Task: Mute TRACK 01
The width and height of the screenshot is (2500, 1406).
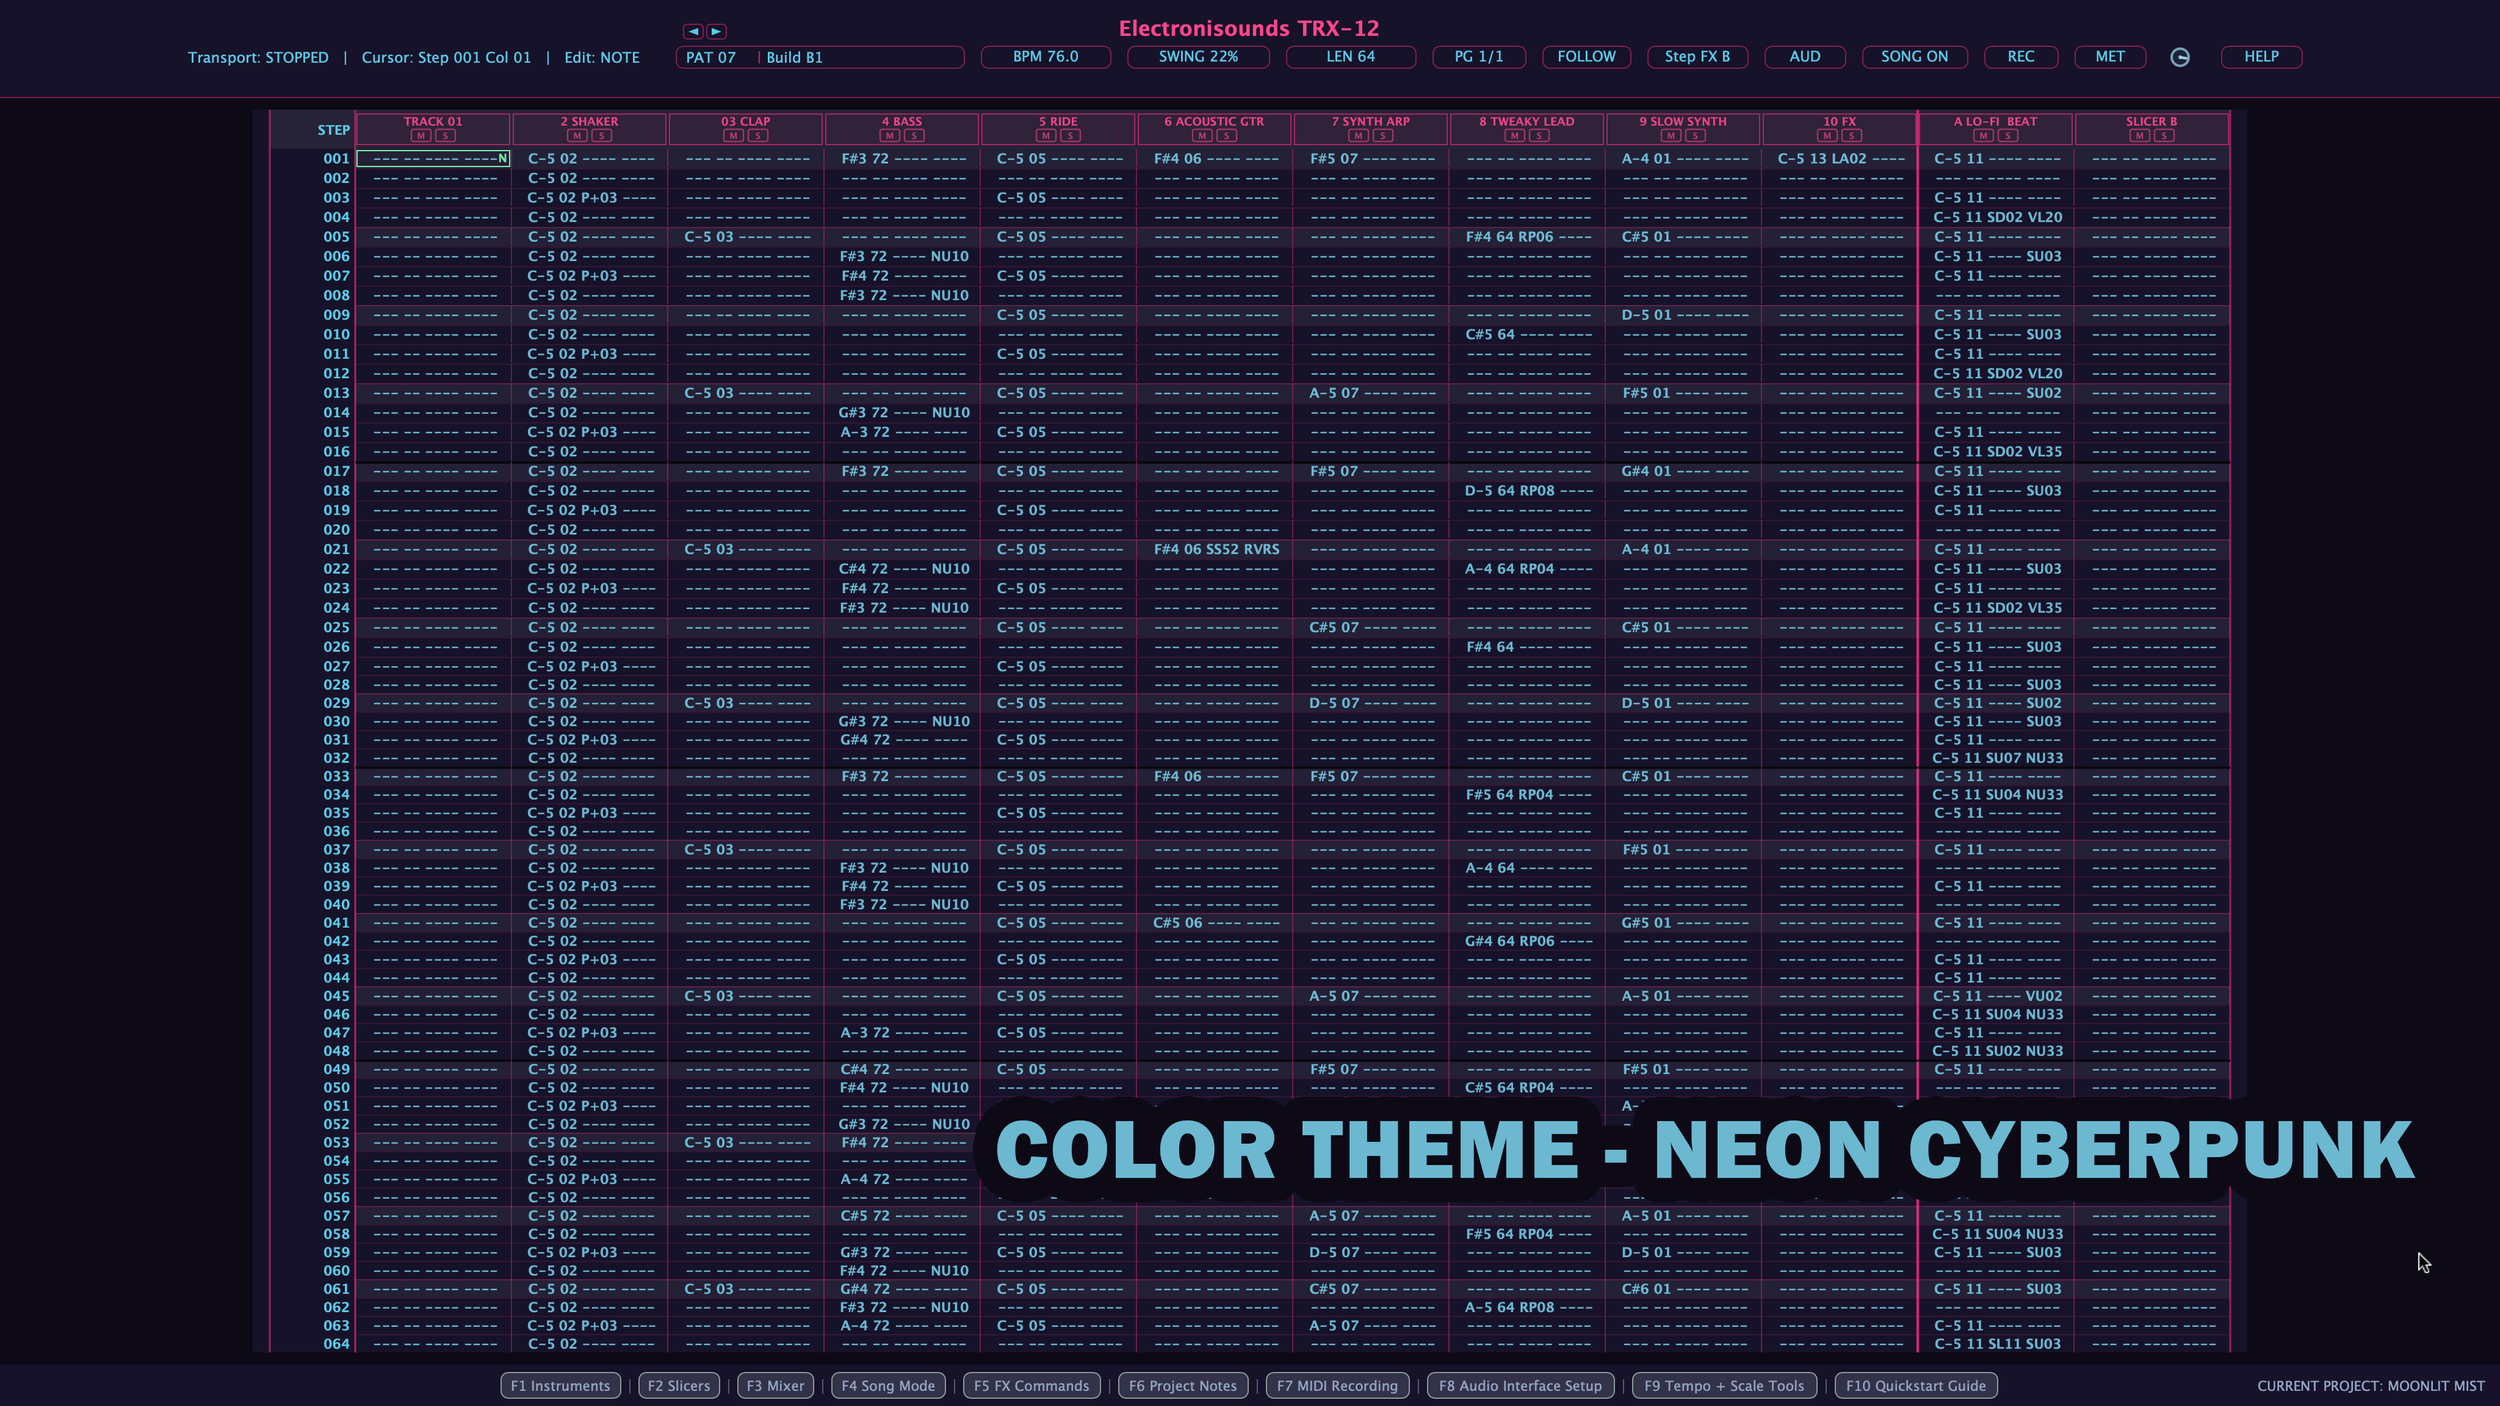Action: coord(421,136)
